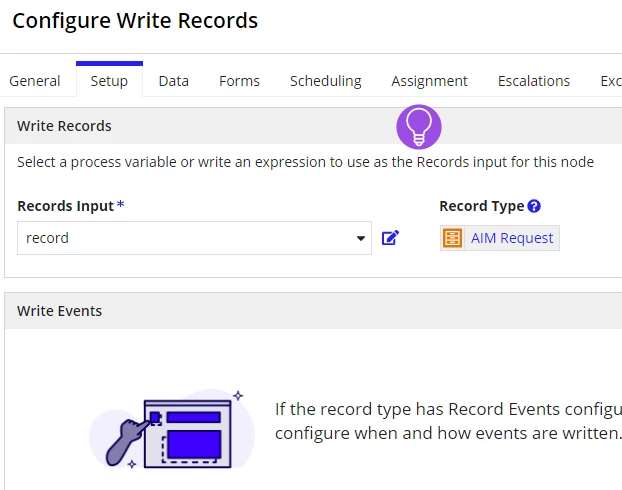Viewport: 622px width, 490px height.
Task: Switch to the General tab
Action: [35, 81]
